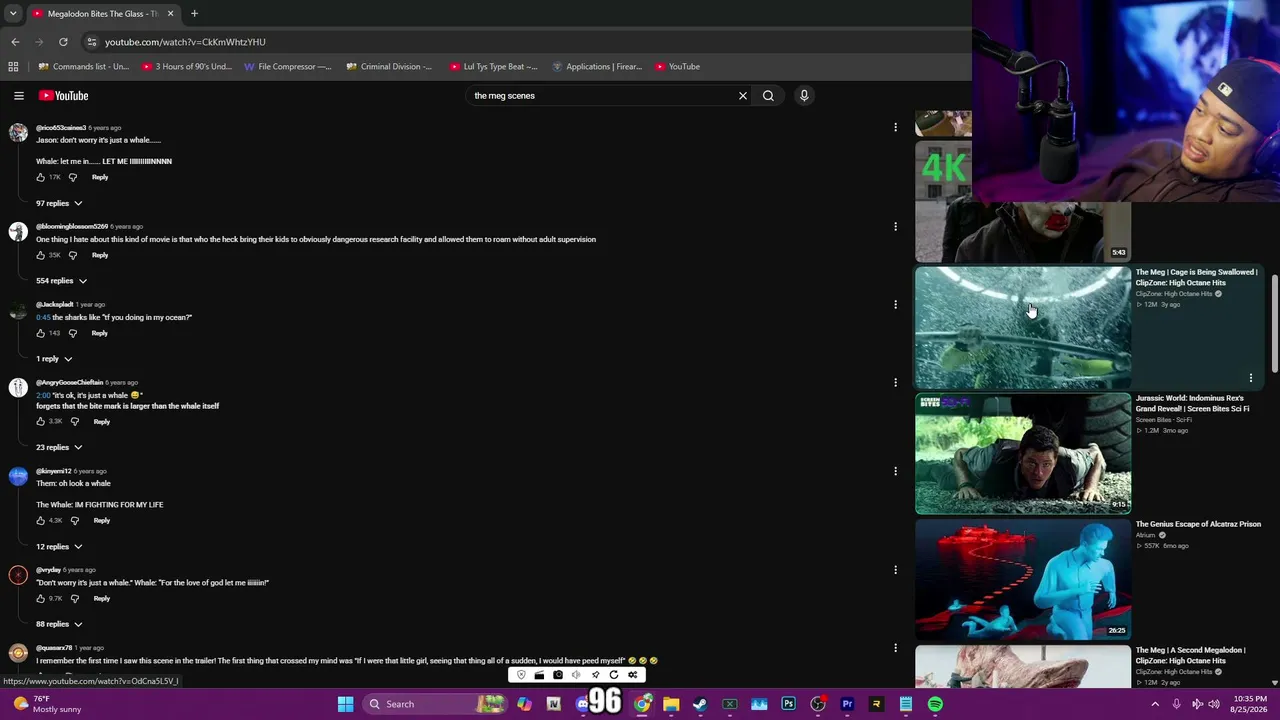The height and width of the screenshot is (720, 1280).
Task: Expand the 23 replies thread
Action: (59, 447)
